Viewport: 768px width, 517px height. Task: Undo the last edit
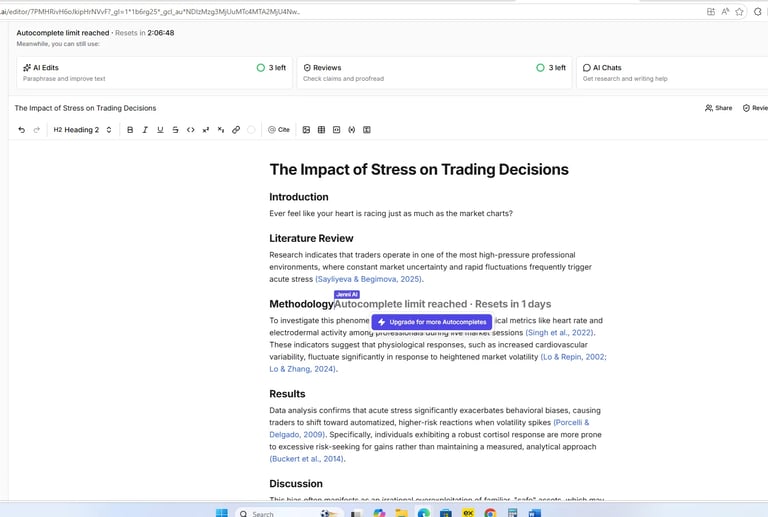click(22, 130)
